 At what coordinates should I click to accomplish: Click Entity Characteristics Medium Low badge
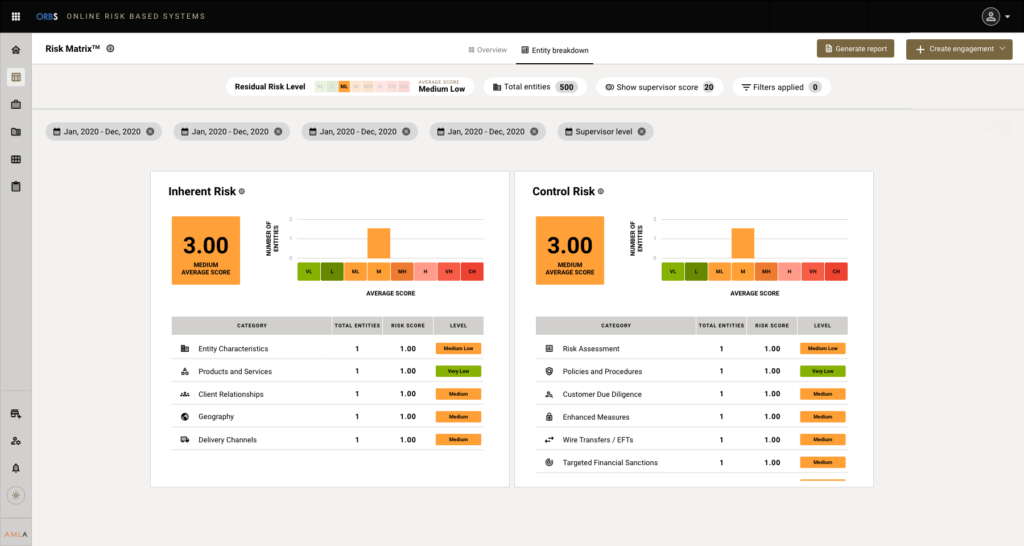click(458, 349)
